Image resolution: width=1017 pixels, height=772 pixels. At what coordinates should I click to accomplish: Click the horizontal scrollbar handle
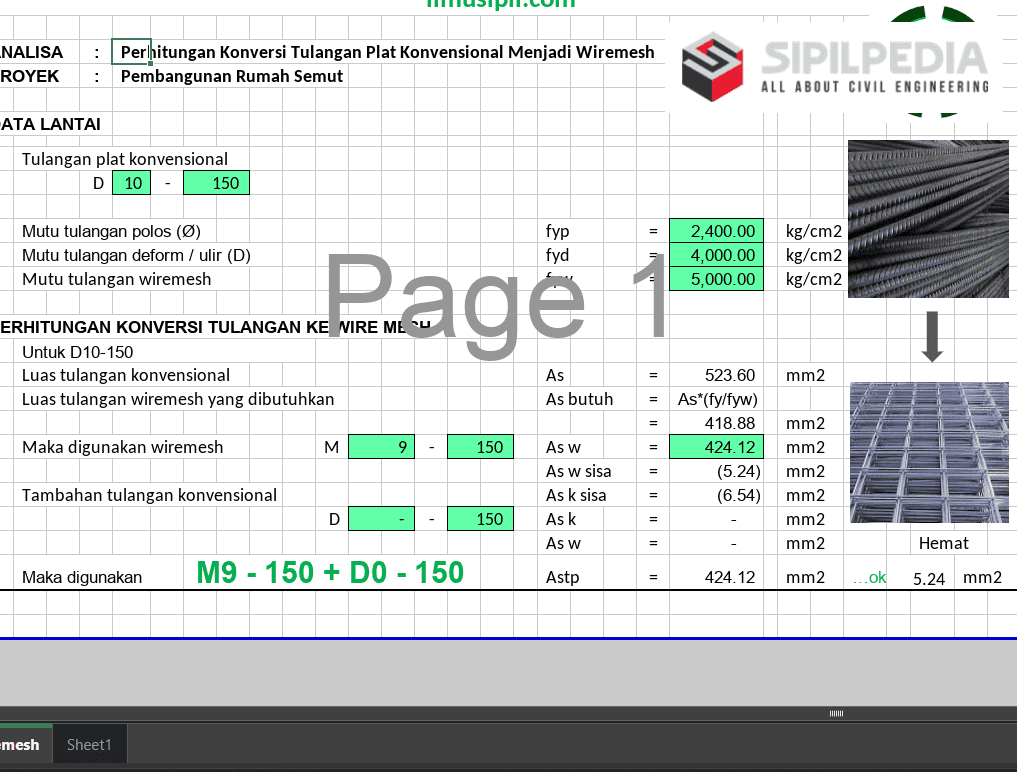click(836, 713)
